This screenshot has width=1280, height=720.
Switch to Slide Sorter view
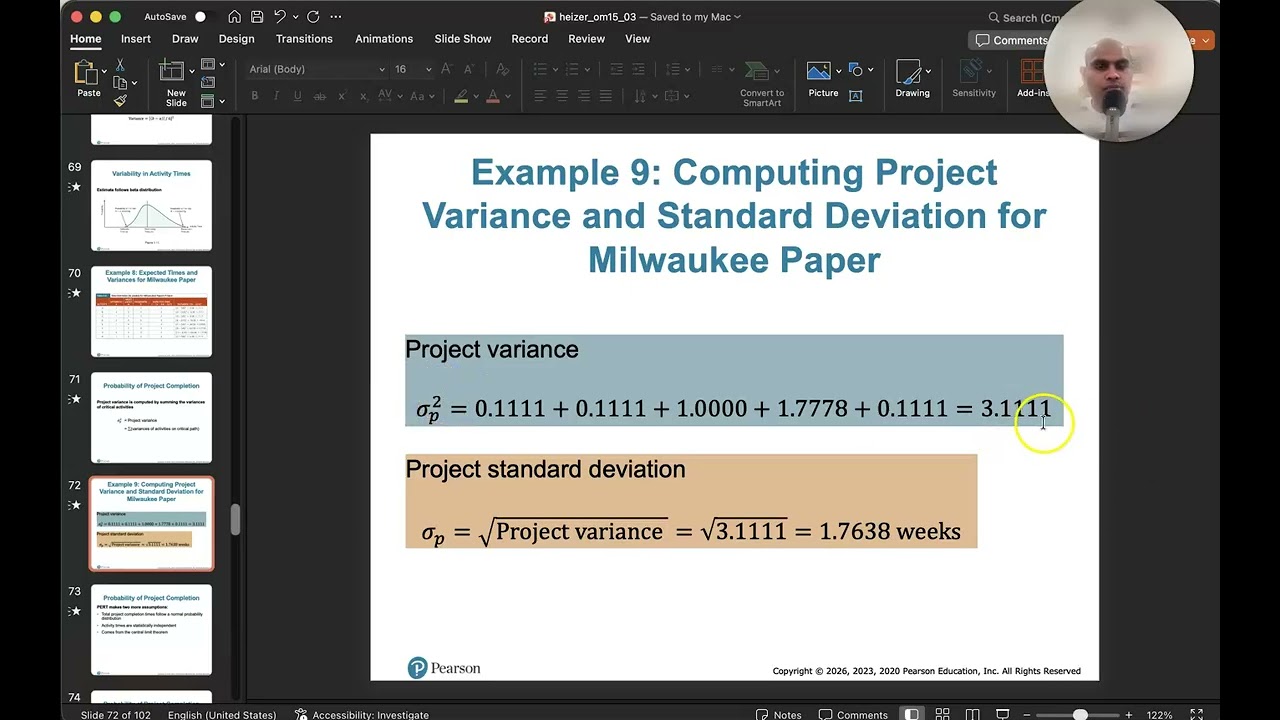pyautogui.click(x=942, y=715)
